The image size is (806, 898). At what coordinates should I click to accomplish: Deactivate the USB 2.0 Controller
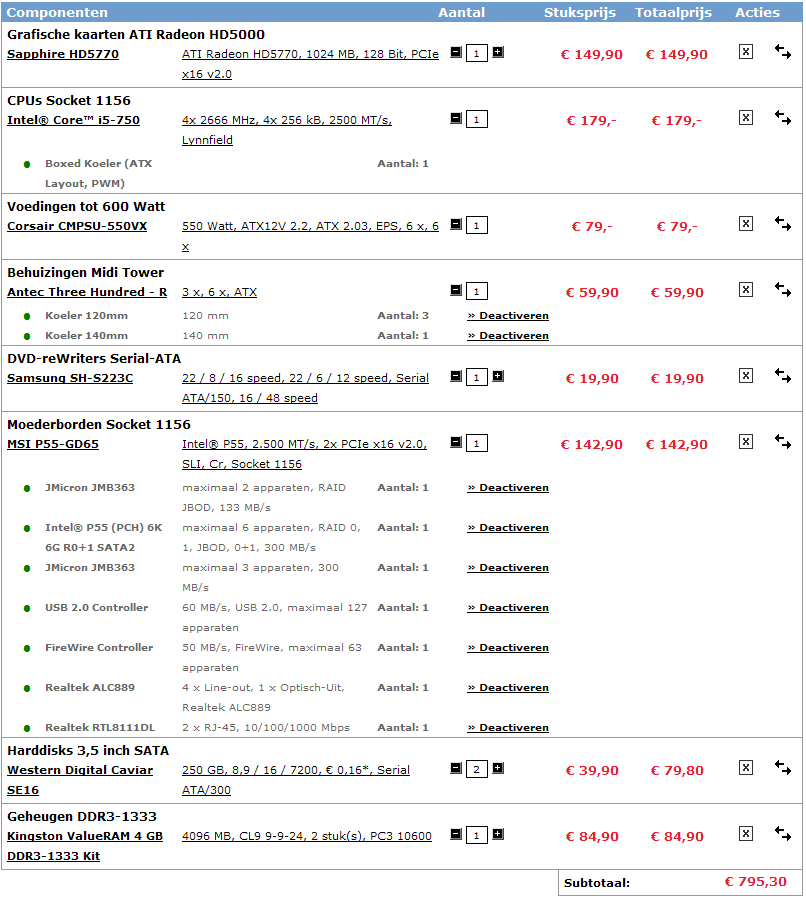(x=508, y=608)
